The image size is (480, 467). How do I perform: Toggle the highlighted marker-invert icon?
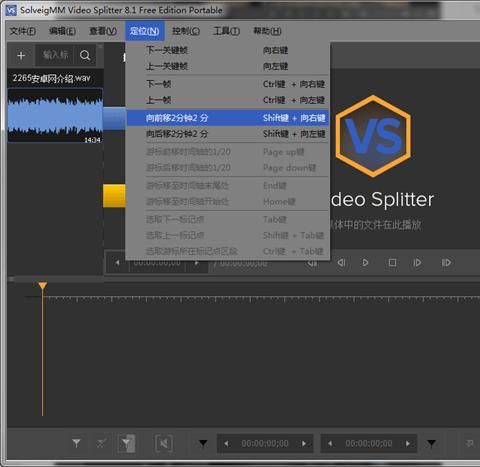(x=127, y=443)
